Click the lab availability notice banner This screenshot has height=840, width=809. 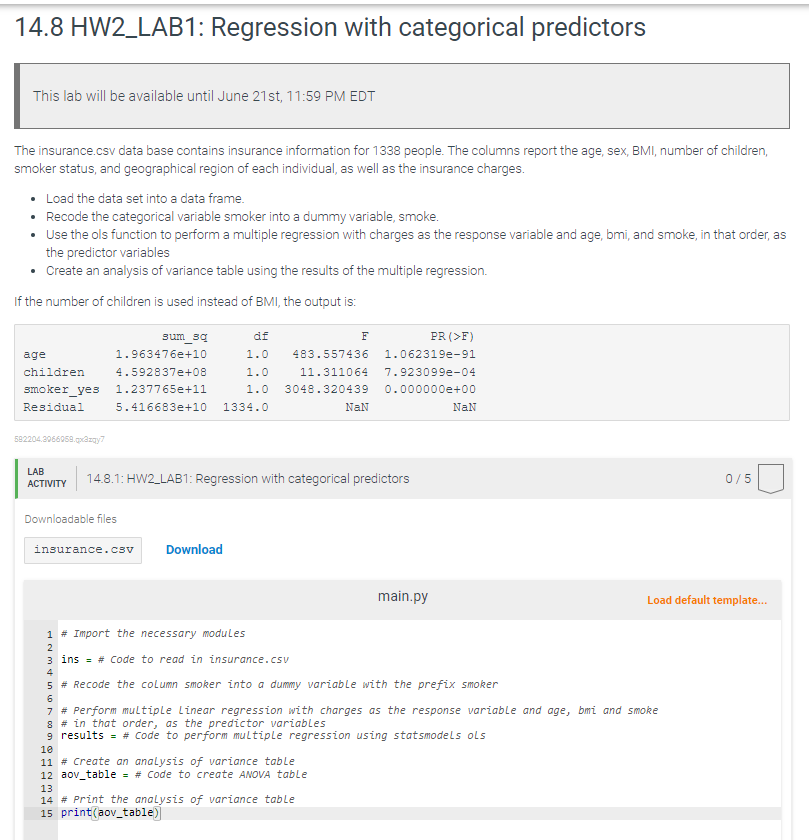pyautogui.click(x=404, y=95)
